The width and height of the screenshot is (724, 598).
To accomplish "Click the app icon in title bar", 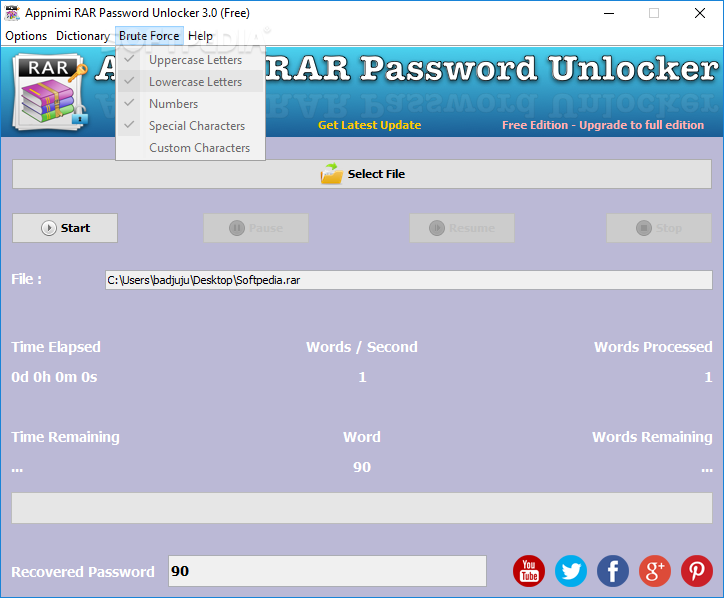I will [x=12, y=13].
